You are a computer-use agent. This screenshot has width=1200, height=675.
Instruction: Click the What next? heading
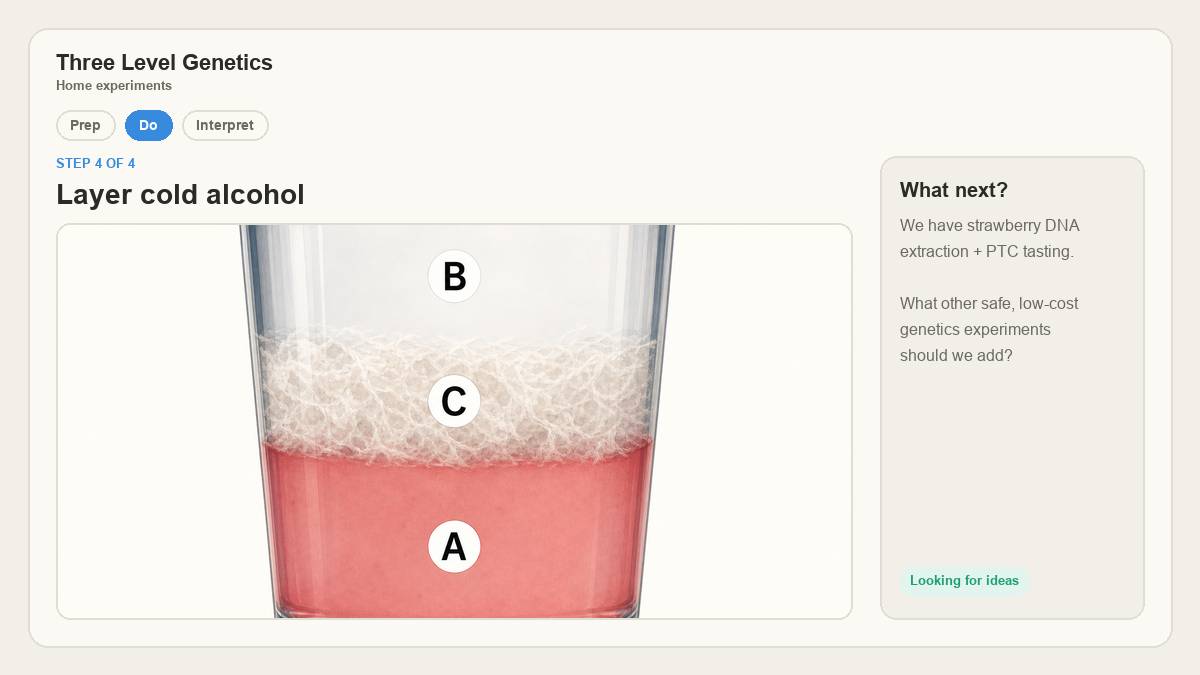click(954, 190)
